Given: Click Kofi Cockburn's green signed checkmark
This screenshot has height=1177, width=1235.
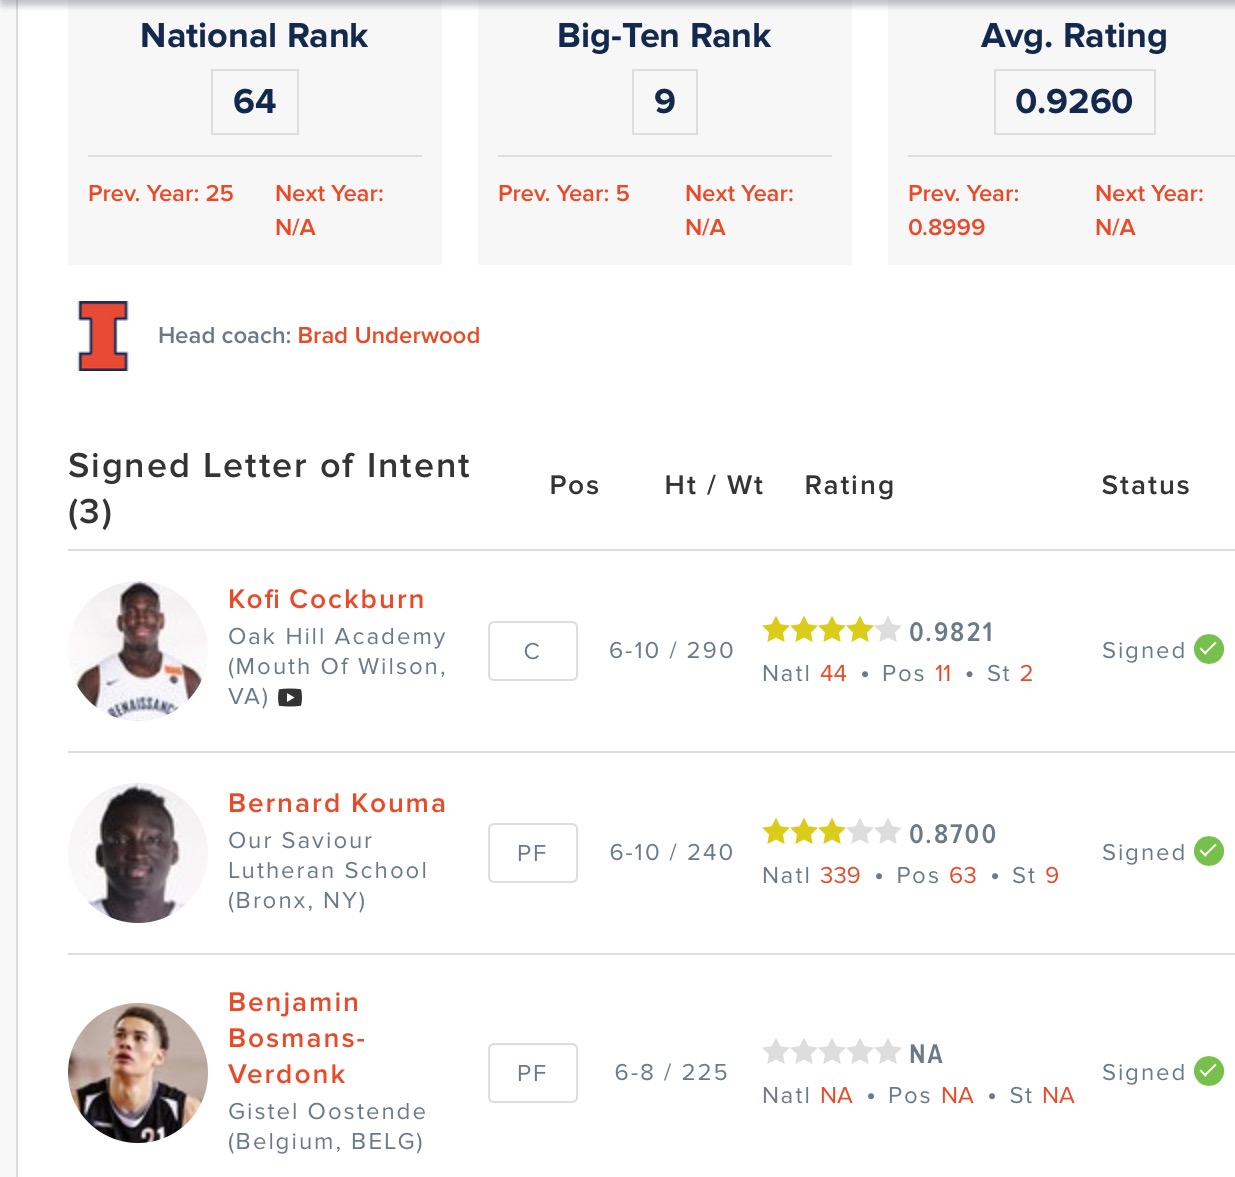Looking at the screenshot, I should [x=1209, y=649].
